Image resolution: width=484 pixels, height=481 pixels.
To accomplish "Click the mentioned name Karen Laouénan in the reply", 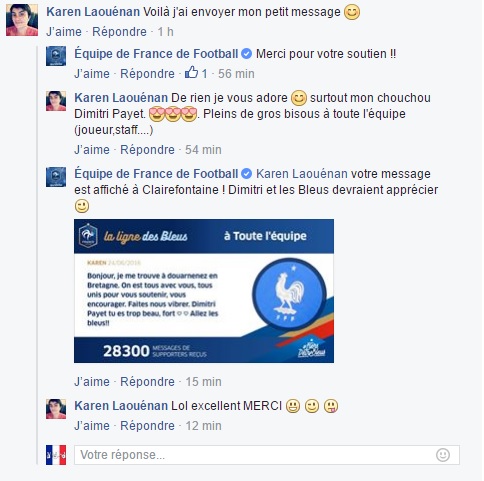I will 302,174.
